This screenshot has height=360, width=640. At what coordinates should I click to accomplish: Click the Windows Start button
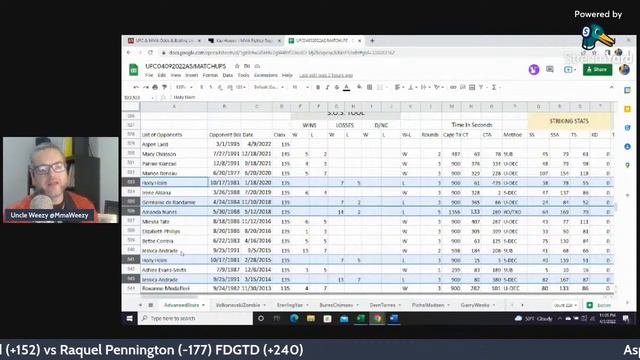(x=129, y=319)
